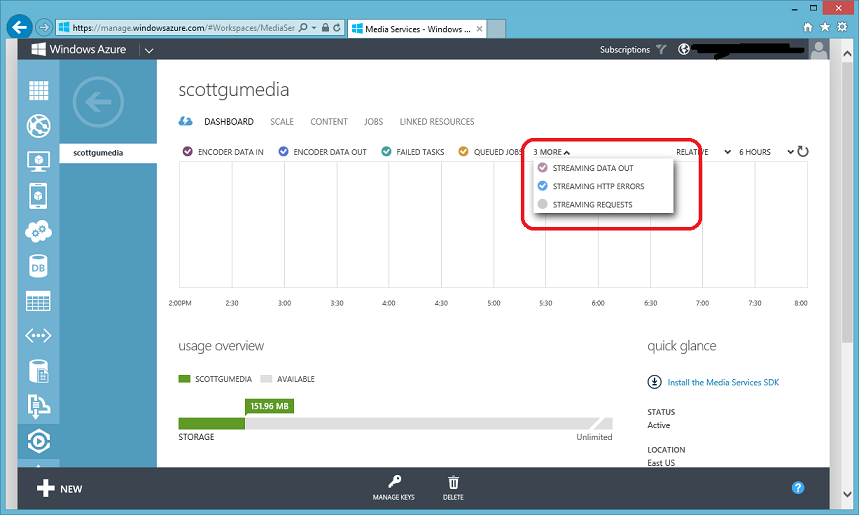This screenshot has width=859, height=515.
Task: Click the browser address bar URL
Action: pyautogui.click(x=184, y=28)
